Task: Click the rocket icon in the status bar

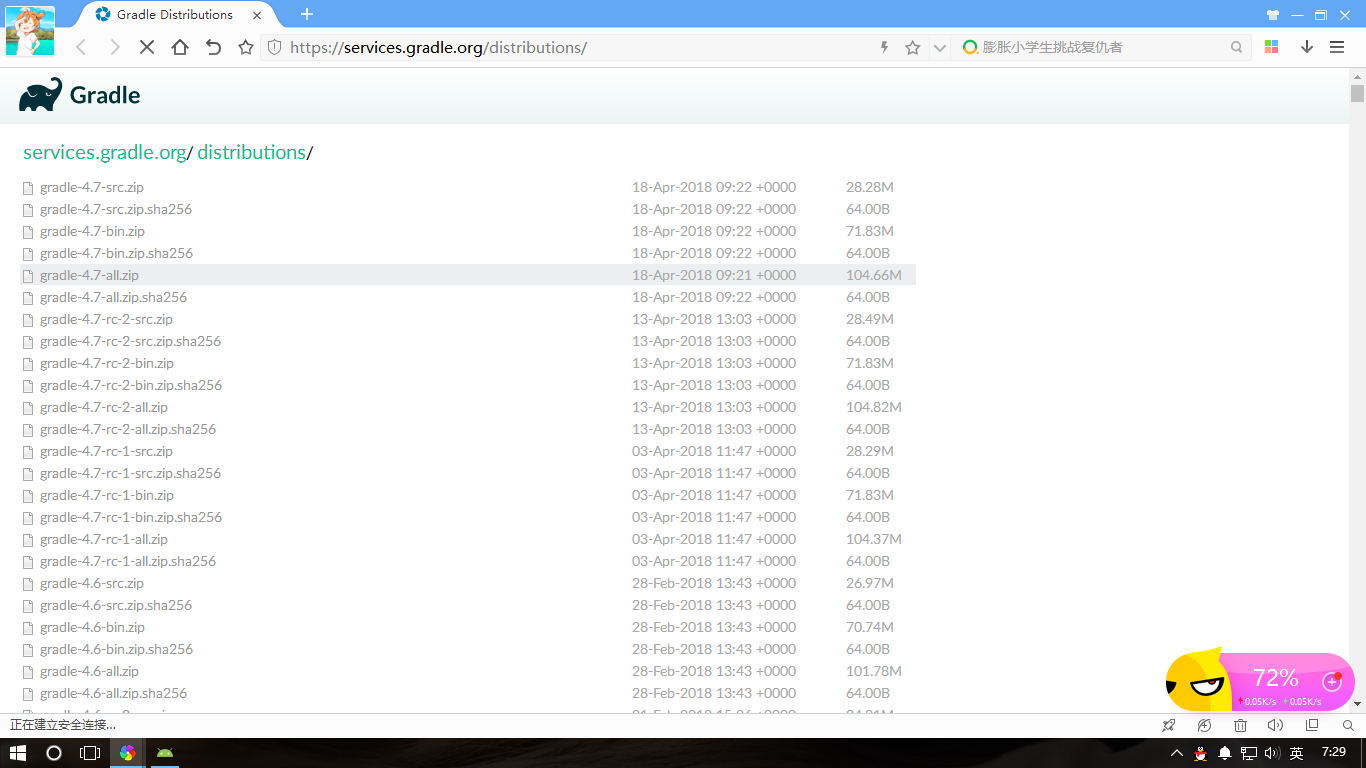Action: (1169, 726)
